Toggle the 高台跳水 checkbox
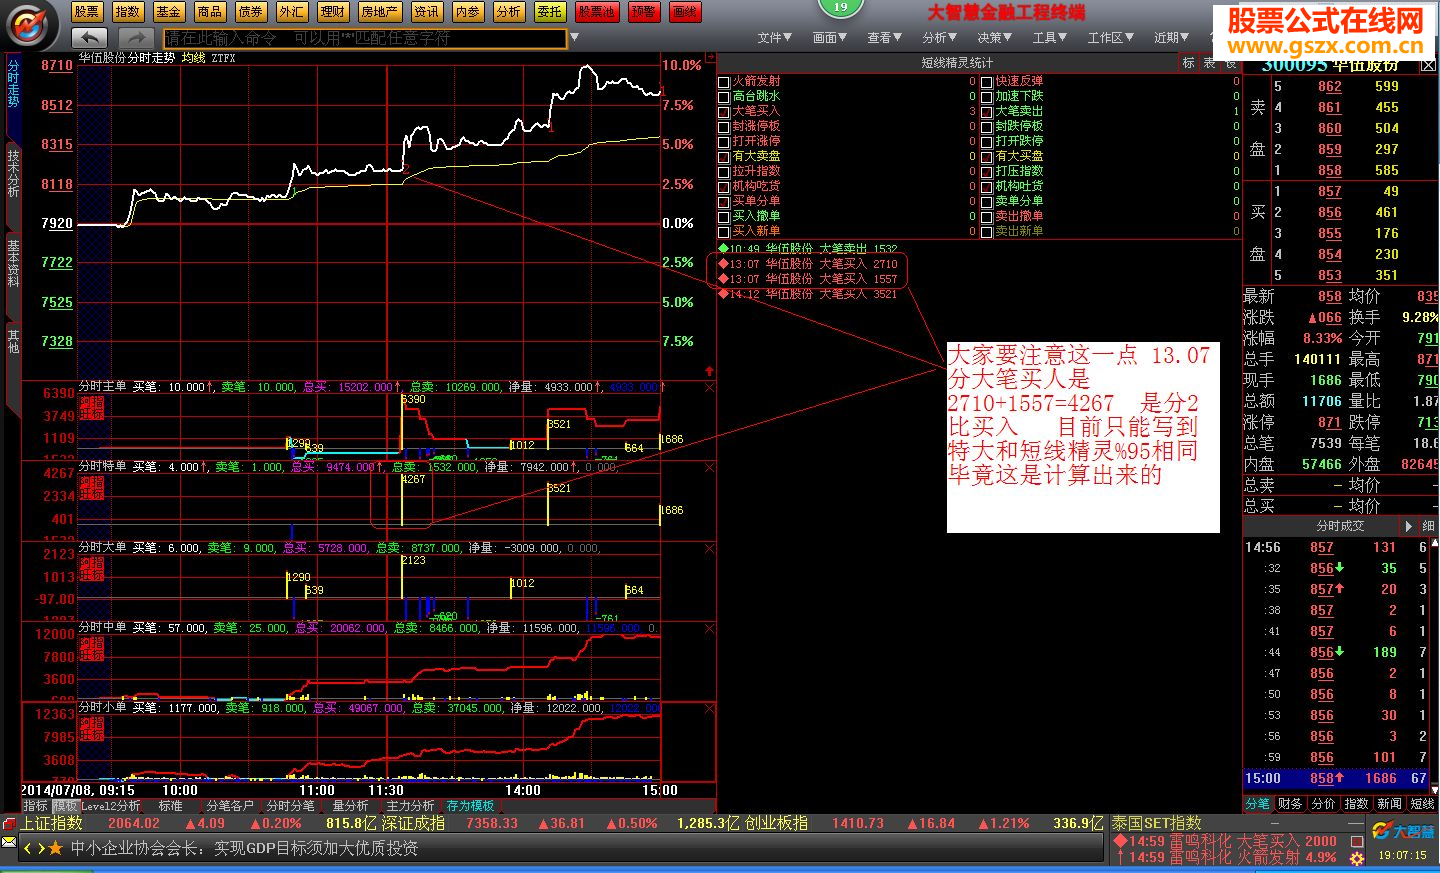Screen dimensions: 1440x873 [x=724, y=96]
